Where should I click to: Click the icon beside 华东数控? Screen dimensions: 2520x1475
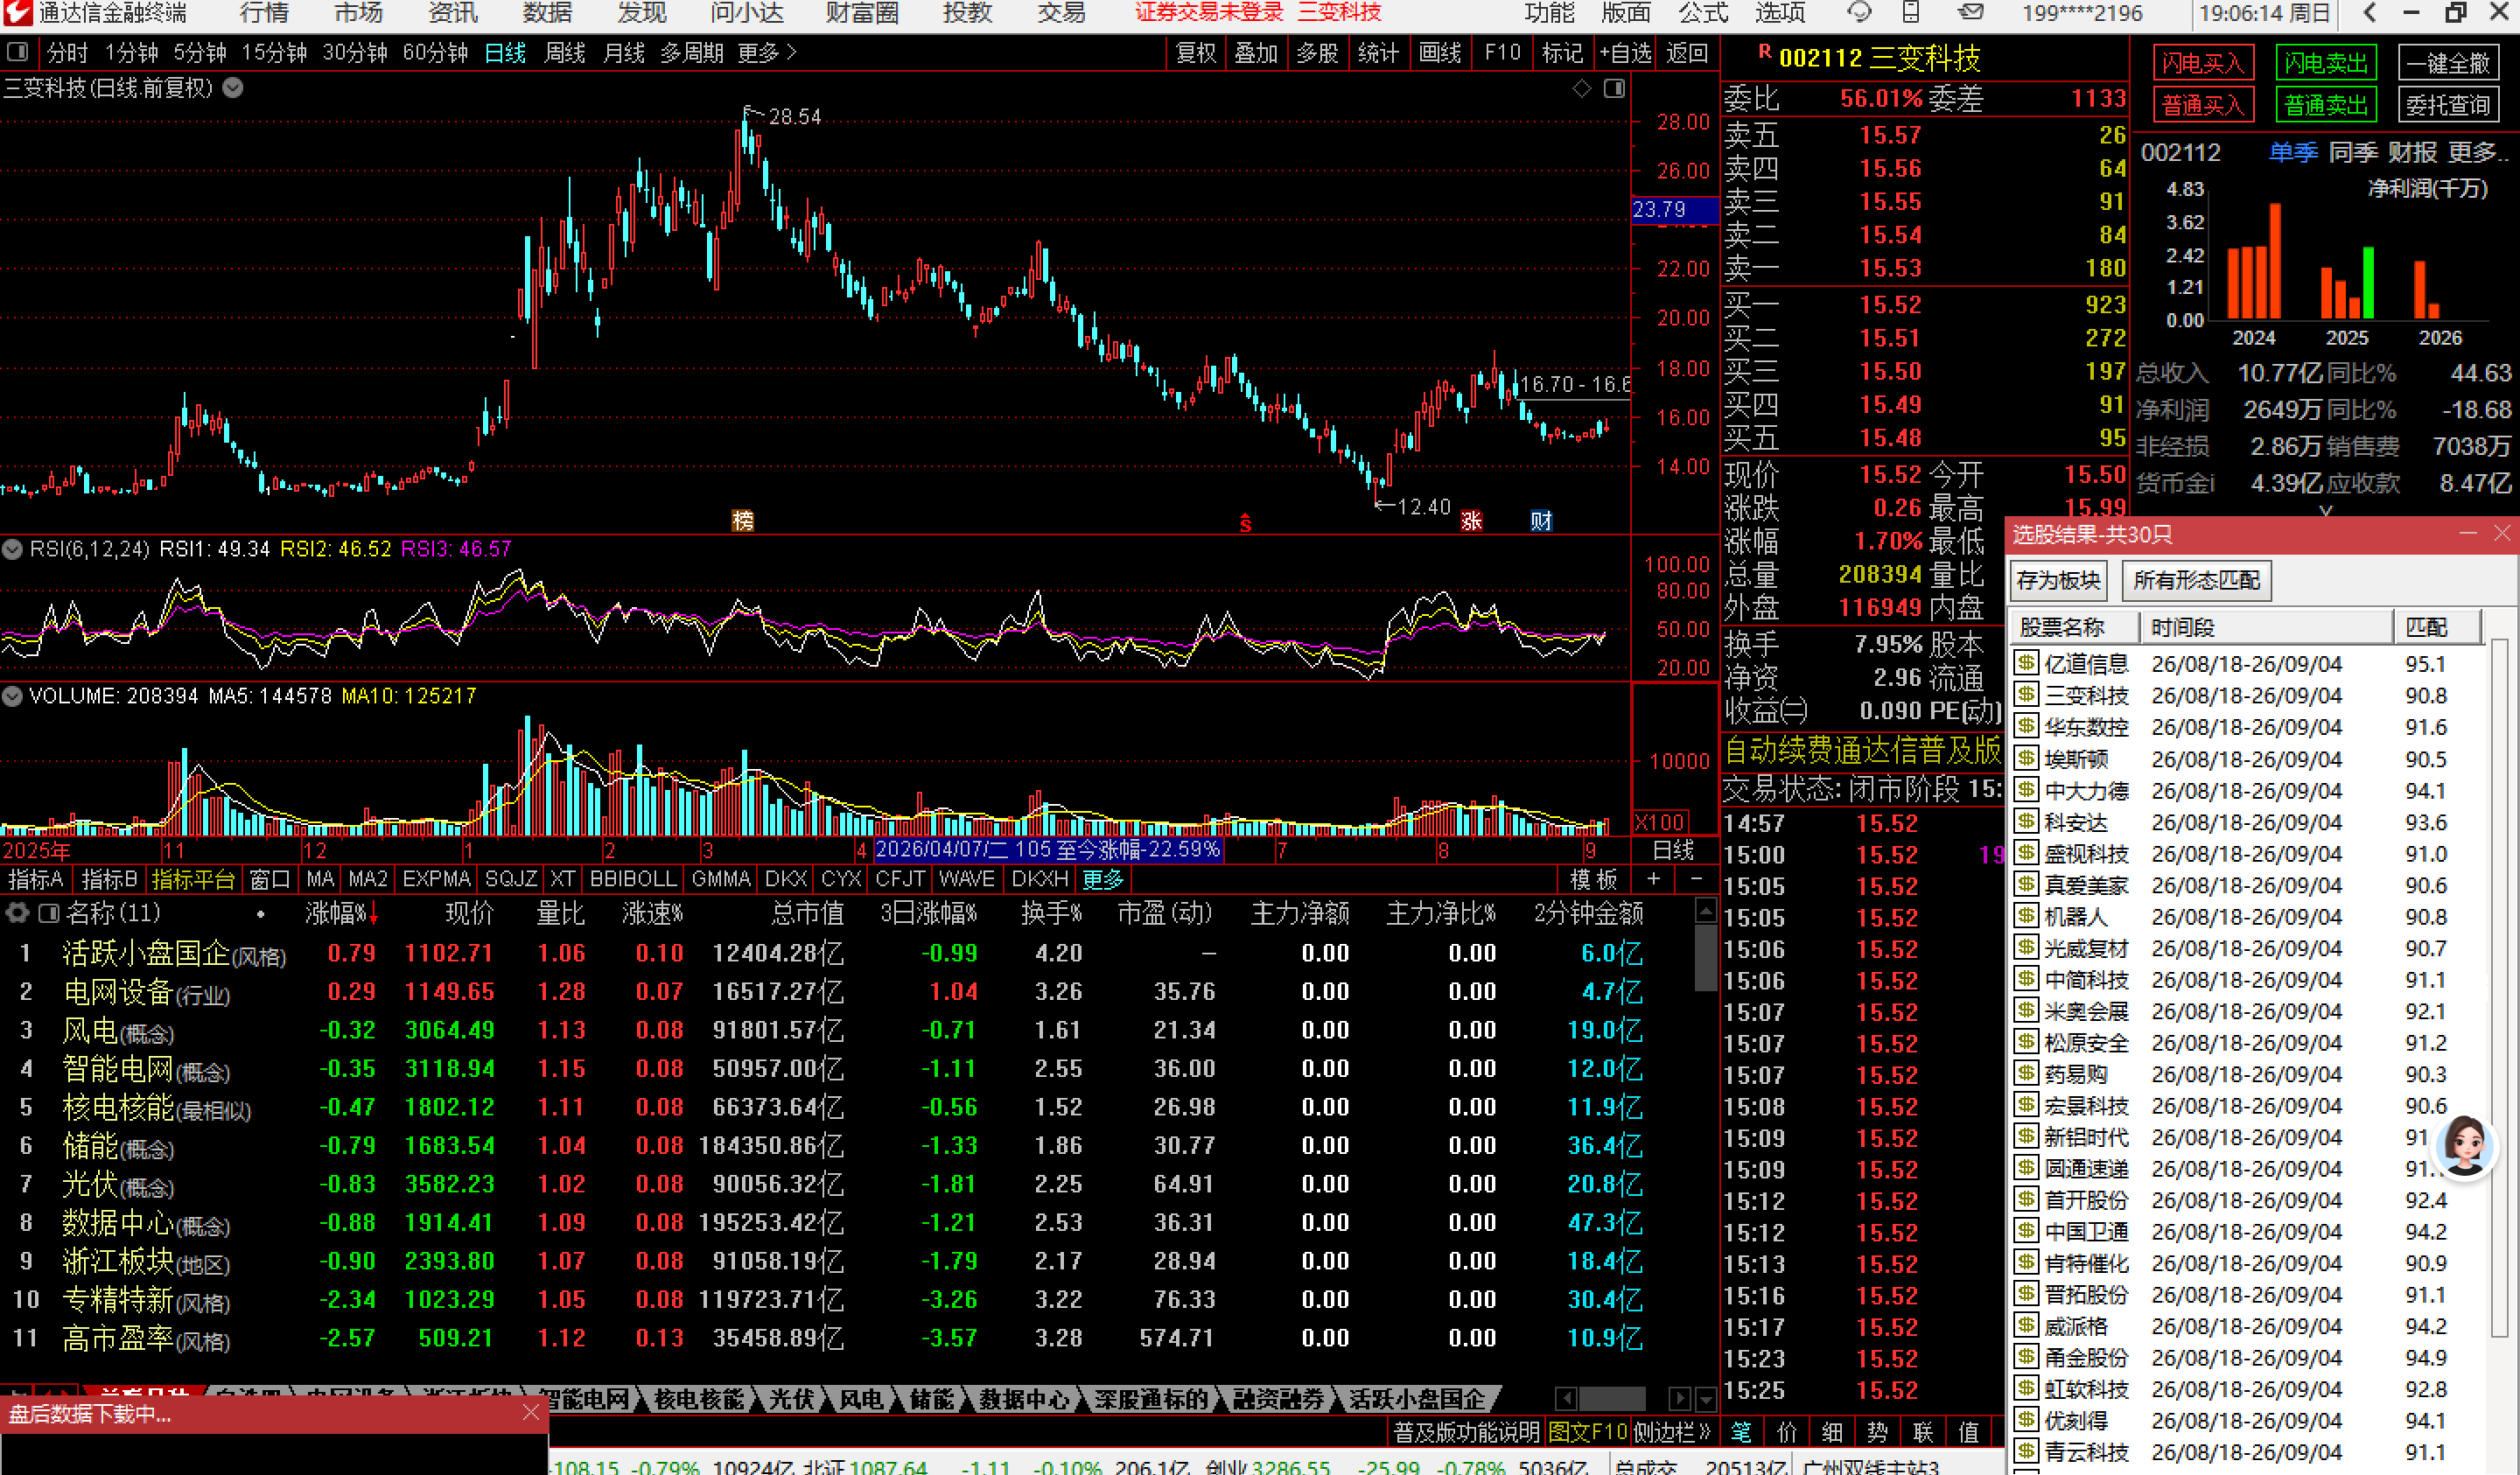click(2026, 726)
